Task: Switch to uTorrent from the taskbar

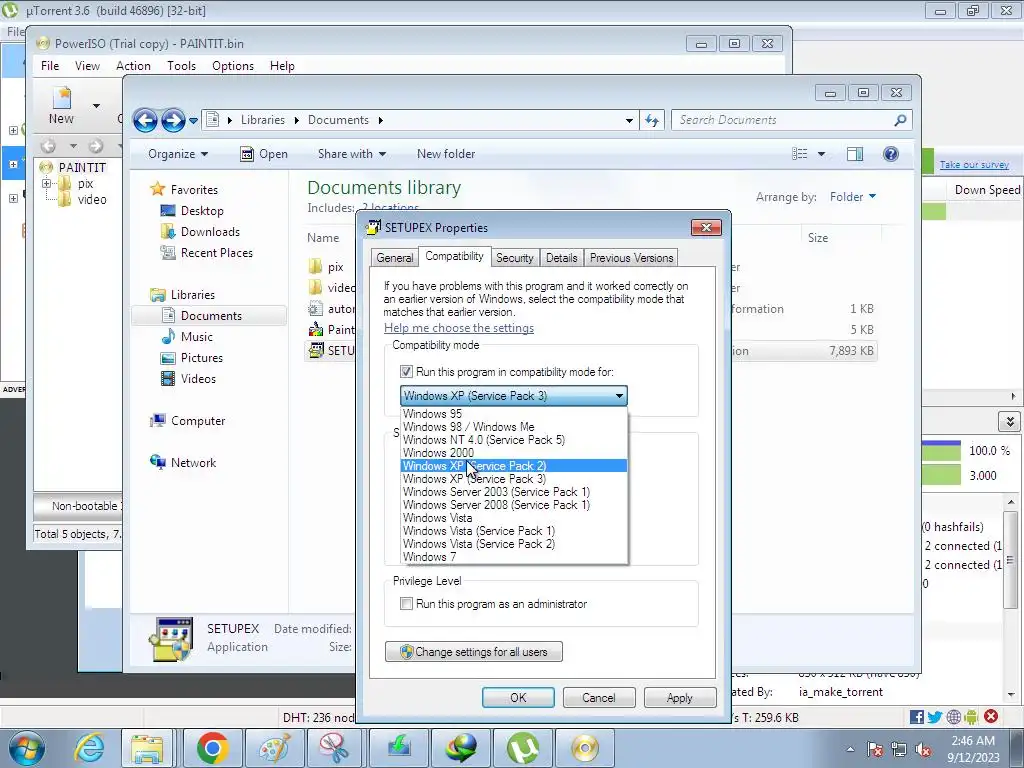Action: [x=523, y=748]
